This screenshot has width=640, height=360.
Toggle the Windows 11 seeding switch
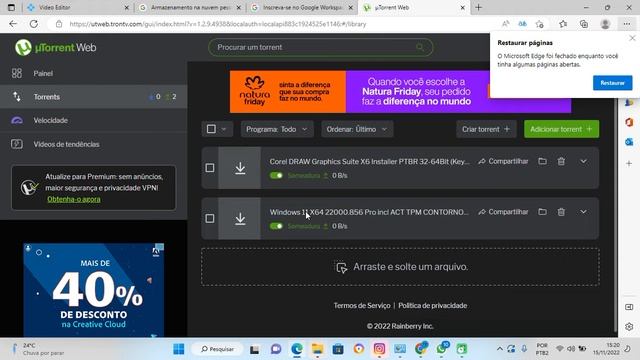(x=276, y=226)
